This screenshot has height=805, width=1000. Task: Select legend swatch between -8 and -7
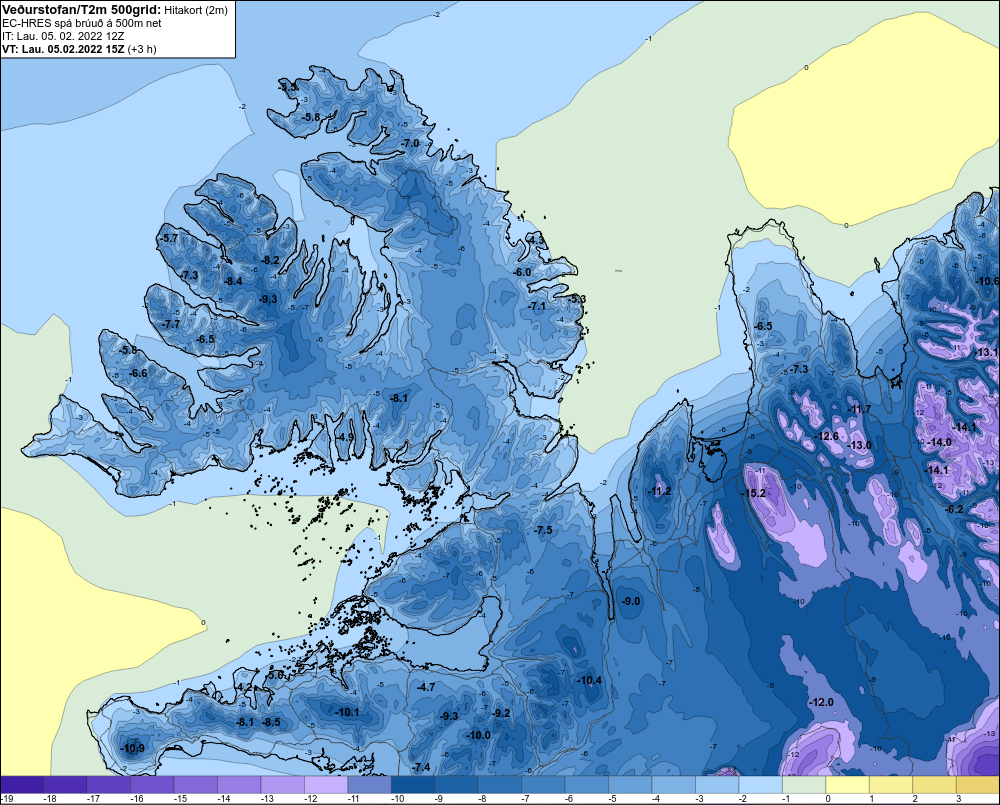click(499, 784)
